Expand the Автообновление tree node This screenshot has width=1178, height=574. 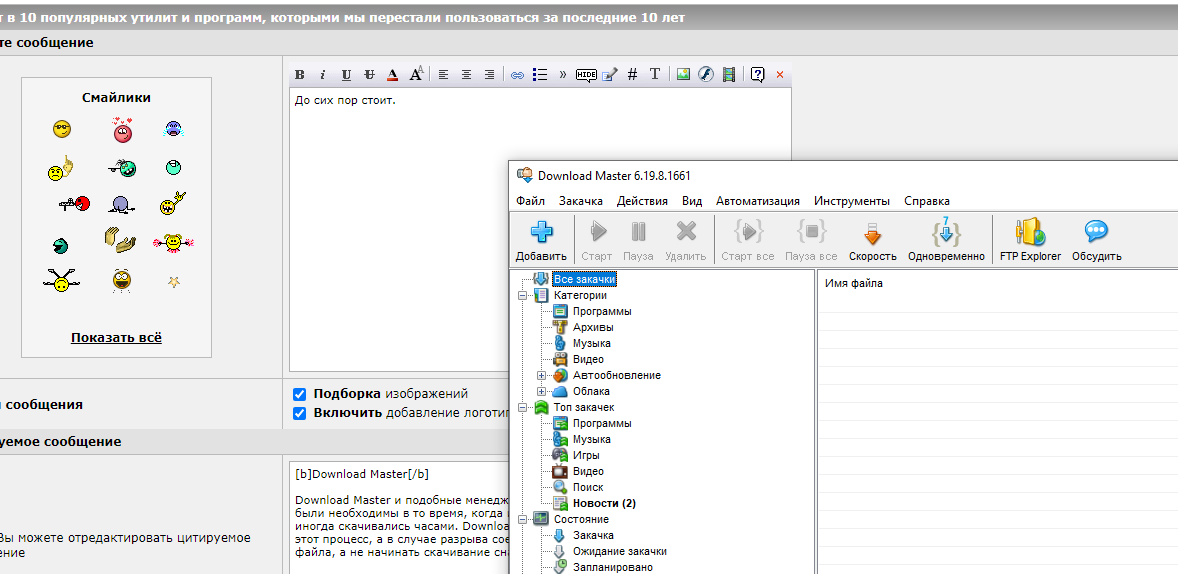[x=541, y=375]
